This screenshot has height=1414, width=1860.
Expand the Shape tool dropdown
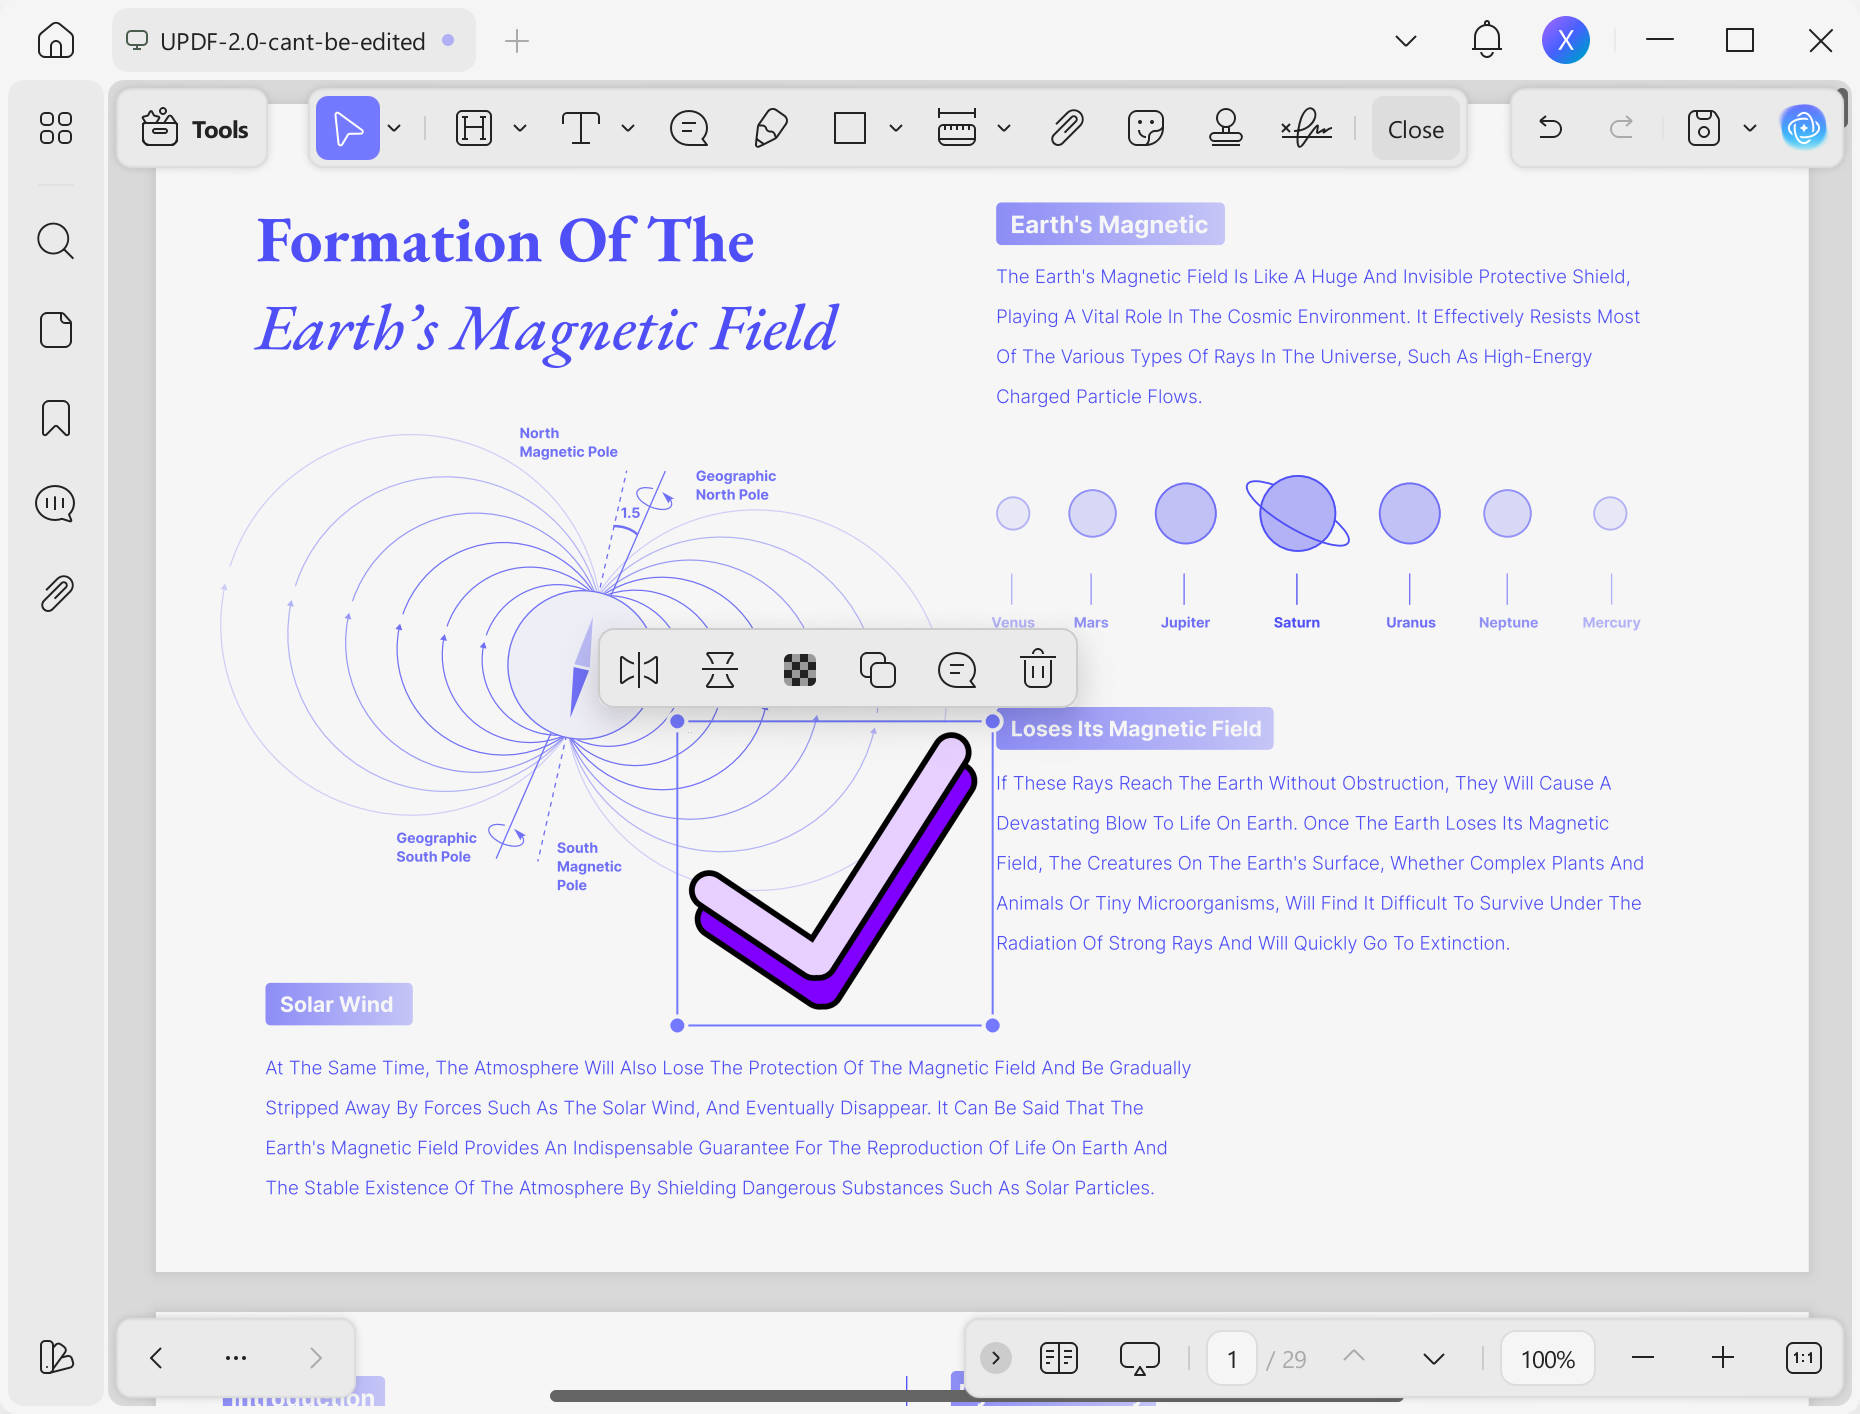[896, 128]
